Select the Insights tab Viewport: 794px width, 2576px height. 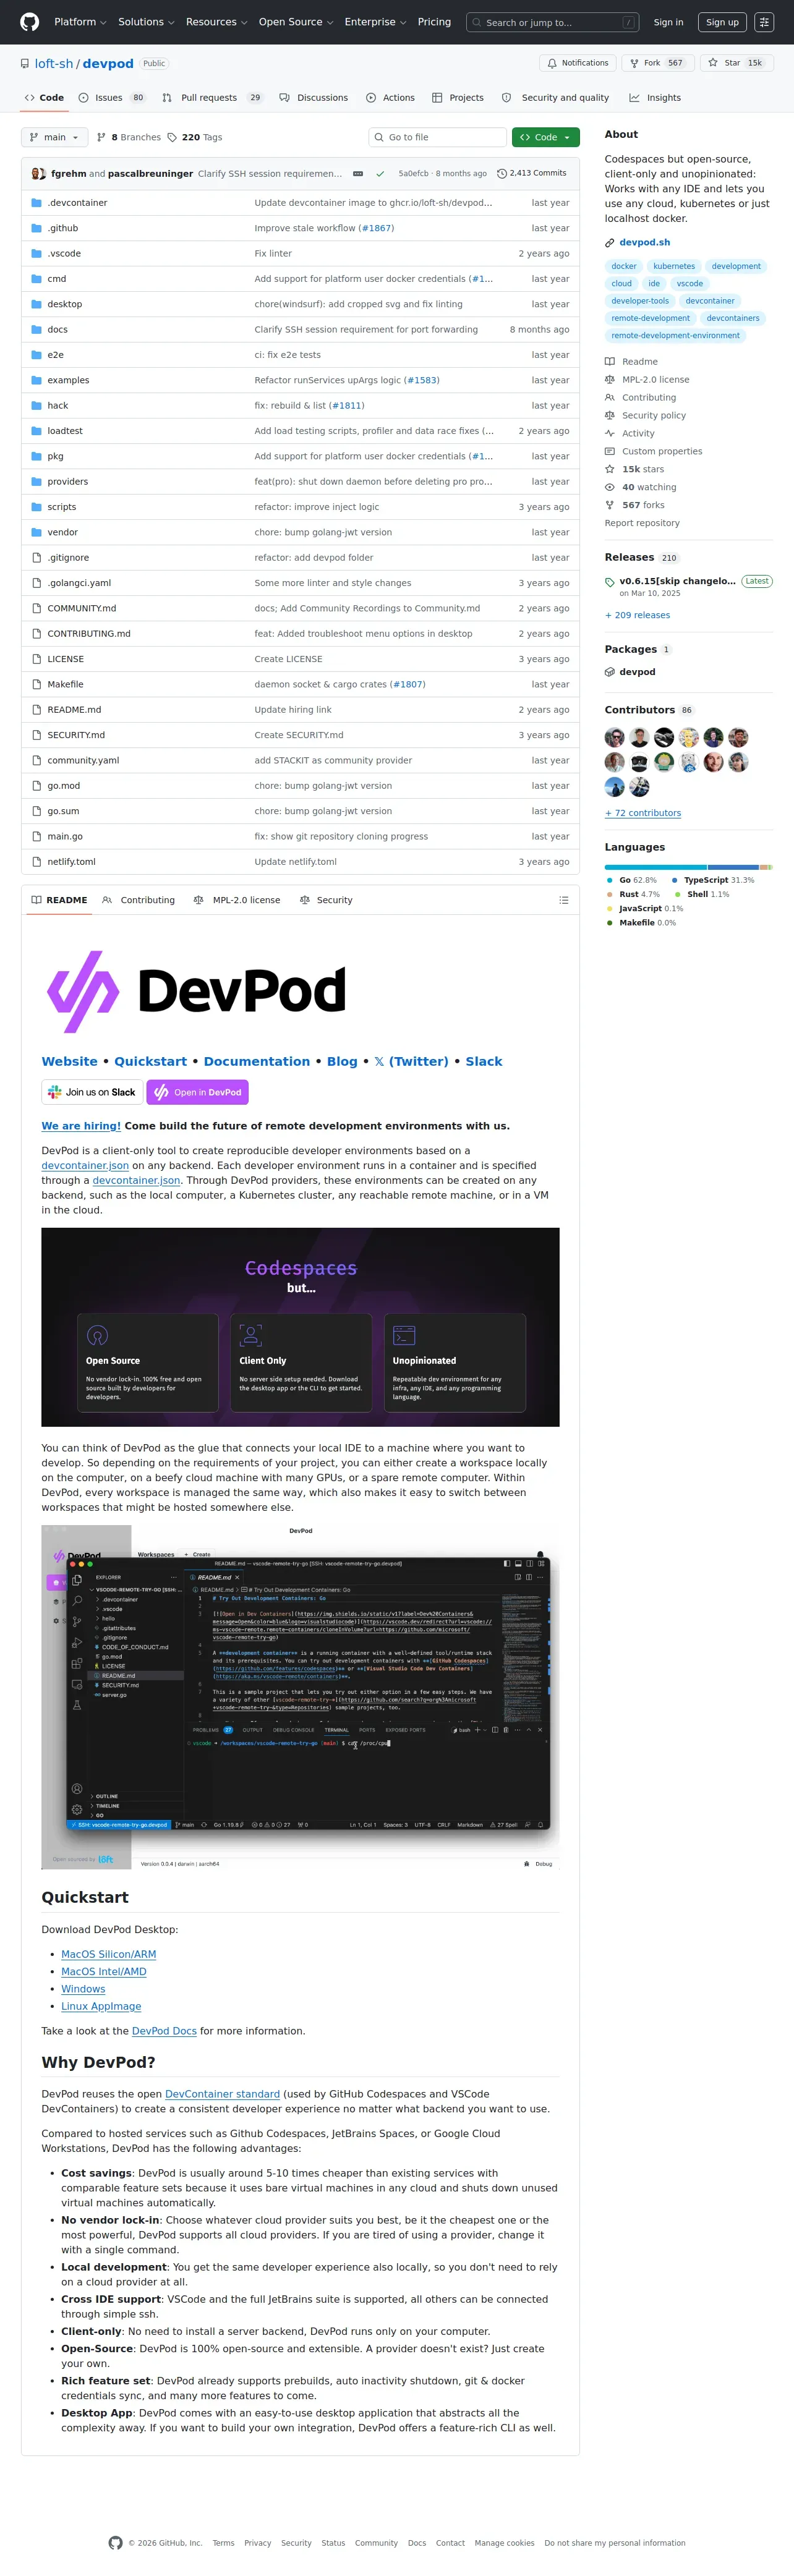(x=655, y=98)
